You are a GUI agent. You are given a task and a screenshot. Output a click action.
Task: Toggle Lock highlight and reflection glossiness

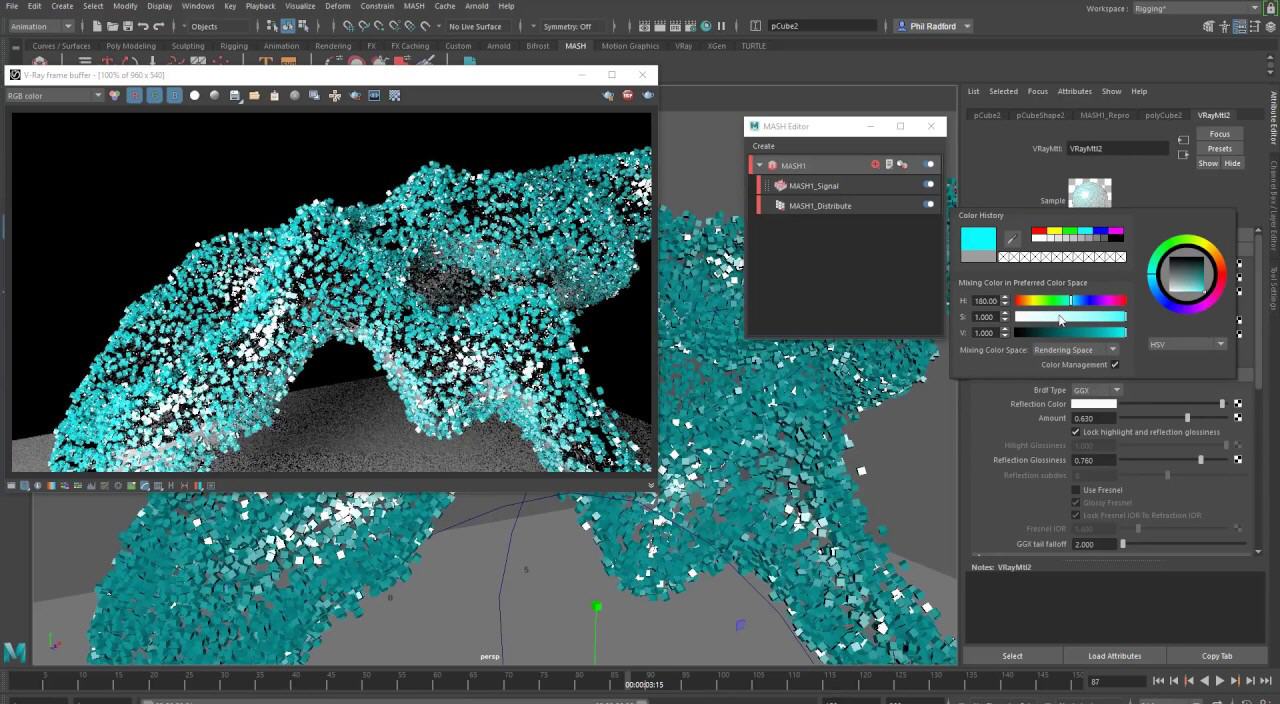tap(1076, 432)
